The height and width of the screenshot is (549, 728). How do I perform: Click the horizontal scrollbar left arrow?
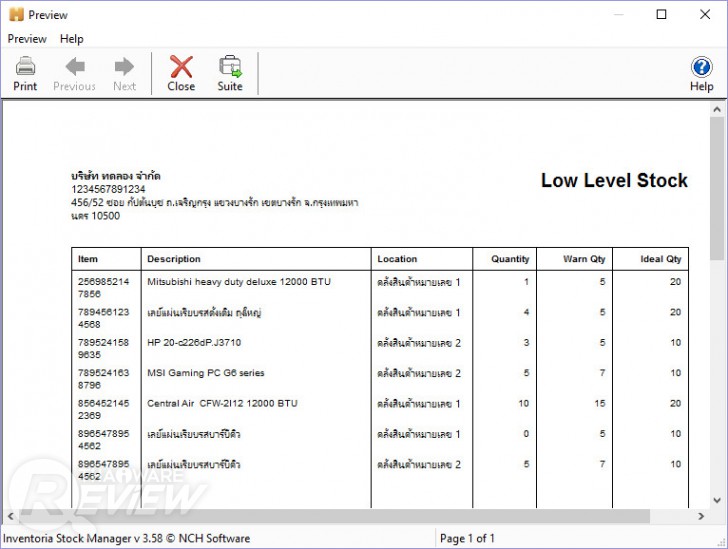tap(11, 516)
